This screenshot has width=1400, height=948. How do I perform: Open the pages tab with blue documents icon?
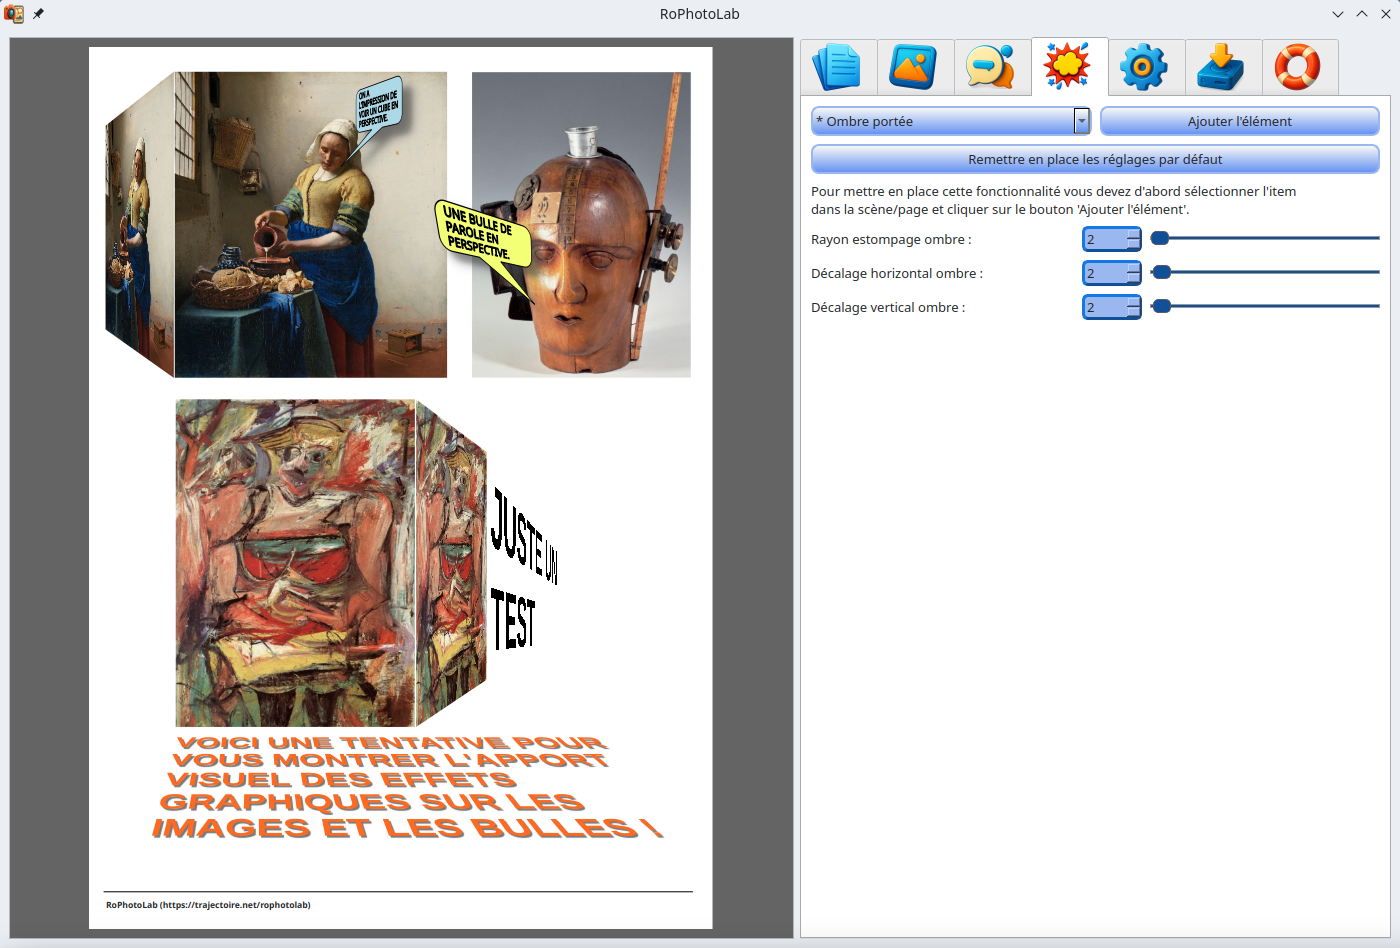coord(838,67)
